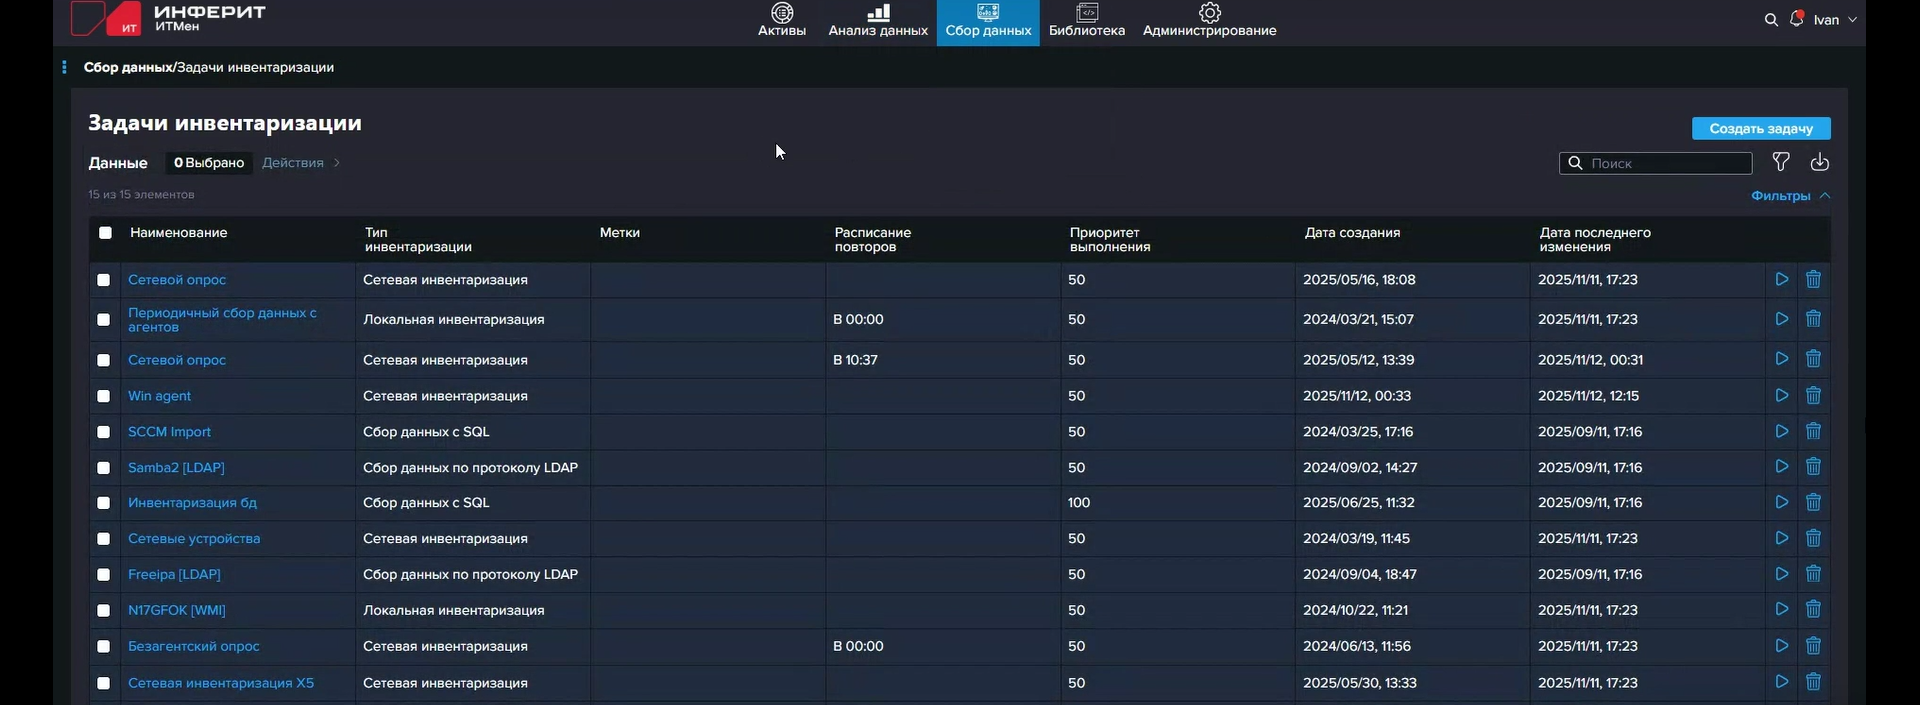
Task: Select the Сетевые устройства row checkbox
Action: [x=103, y=539]
